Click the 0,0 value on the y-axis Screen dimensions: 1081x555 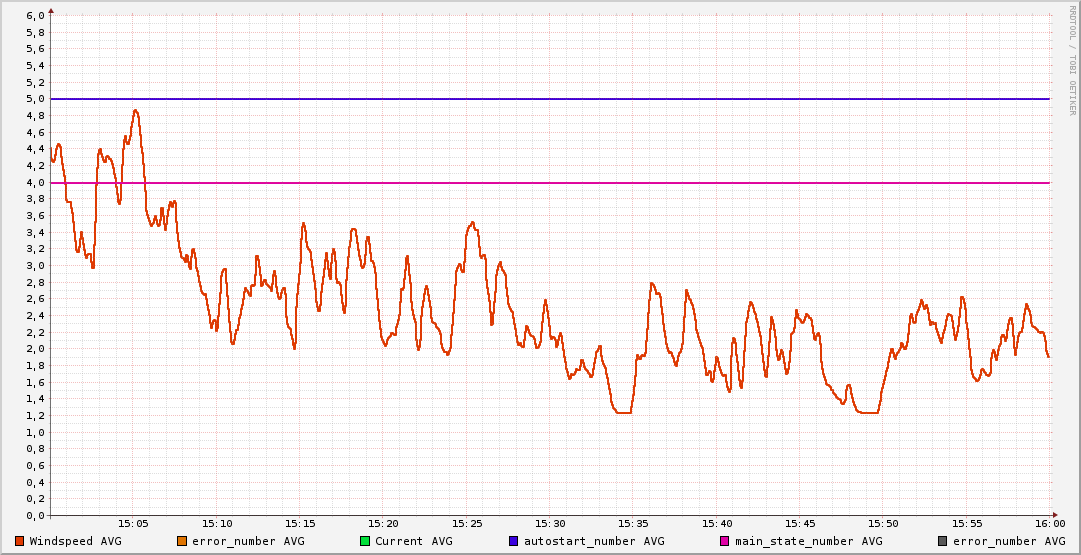(x=34, y=516)
